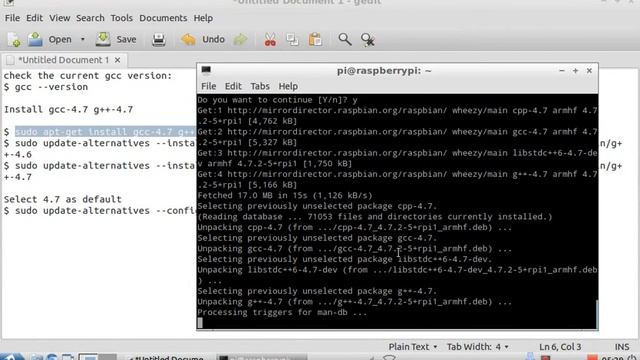Undo the last edit in gedit
This screenshot has height=360, width=640.
203,40
